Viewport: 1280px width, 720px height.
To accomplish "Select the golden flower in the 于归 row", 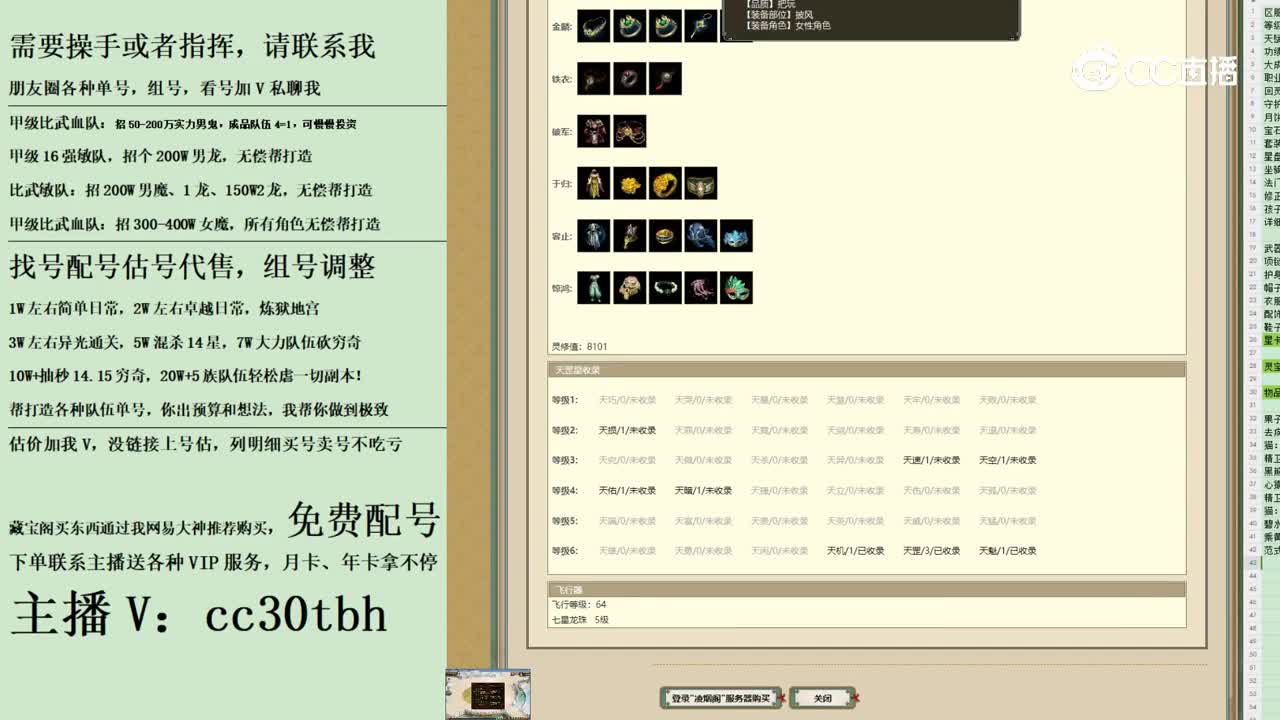I will tap(629, 183).
